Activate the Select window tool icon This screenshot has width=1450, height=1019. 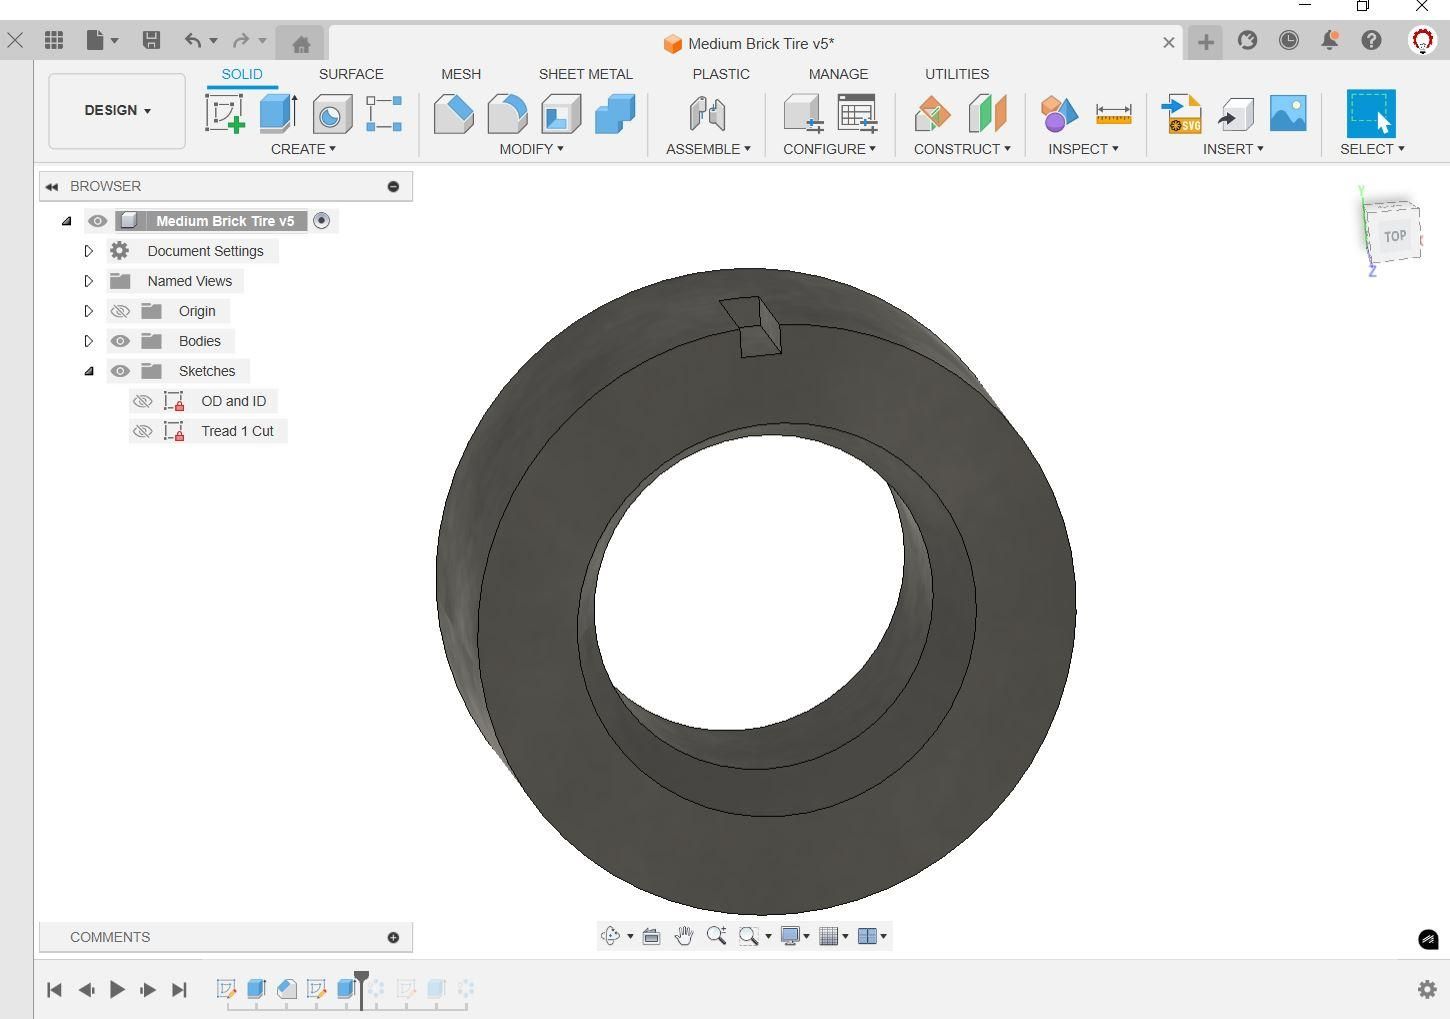[x=1371, y=113]
